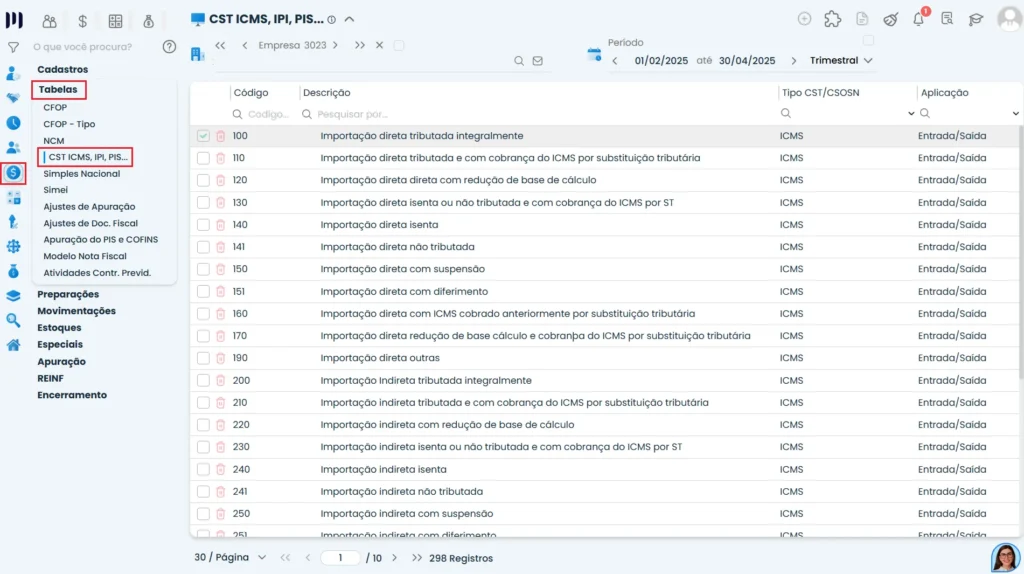The width and height of the screenshot is (1024, 574).
Task: Check the checkbox for code 120
Action: coord(203,180)
